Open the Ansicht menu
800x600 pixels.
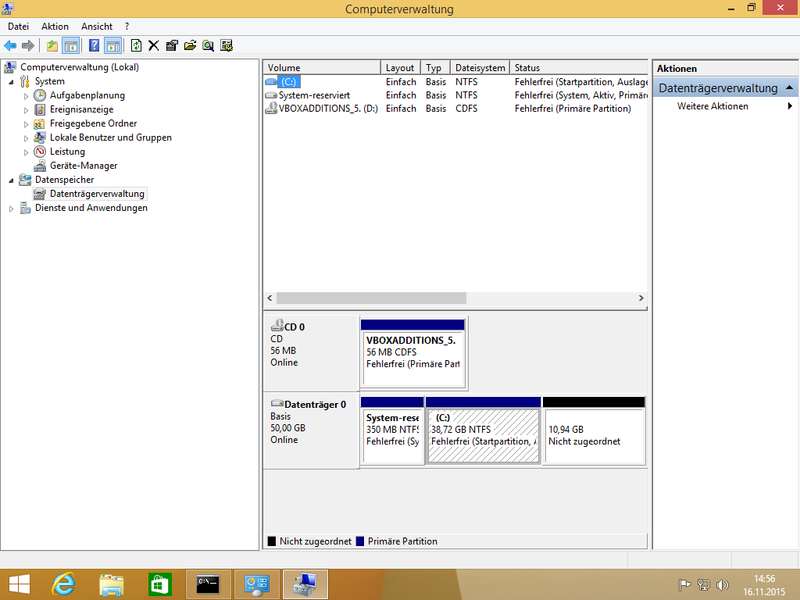96,27
